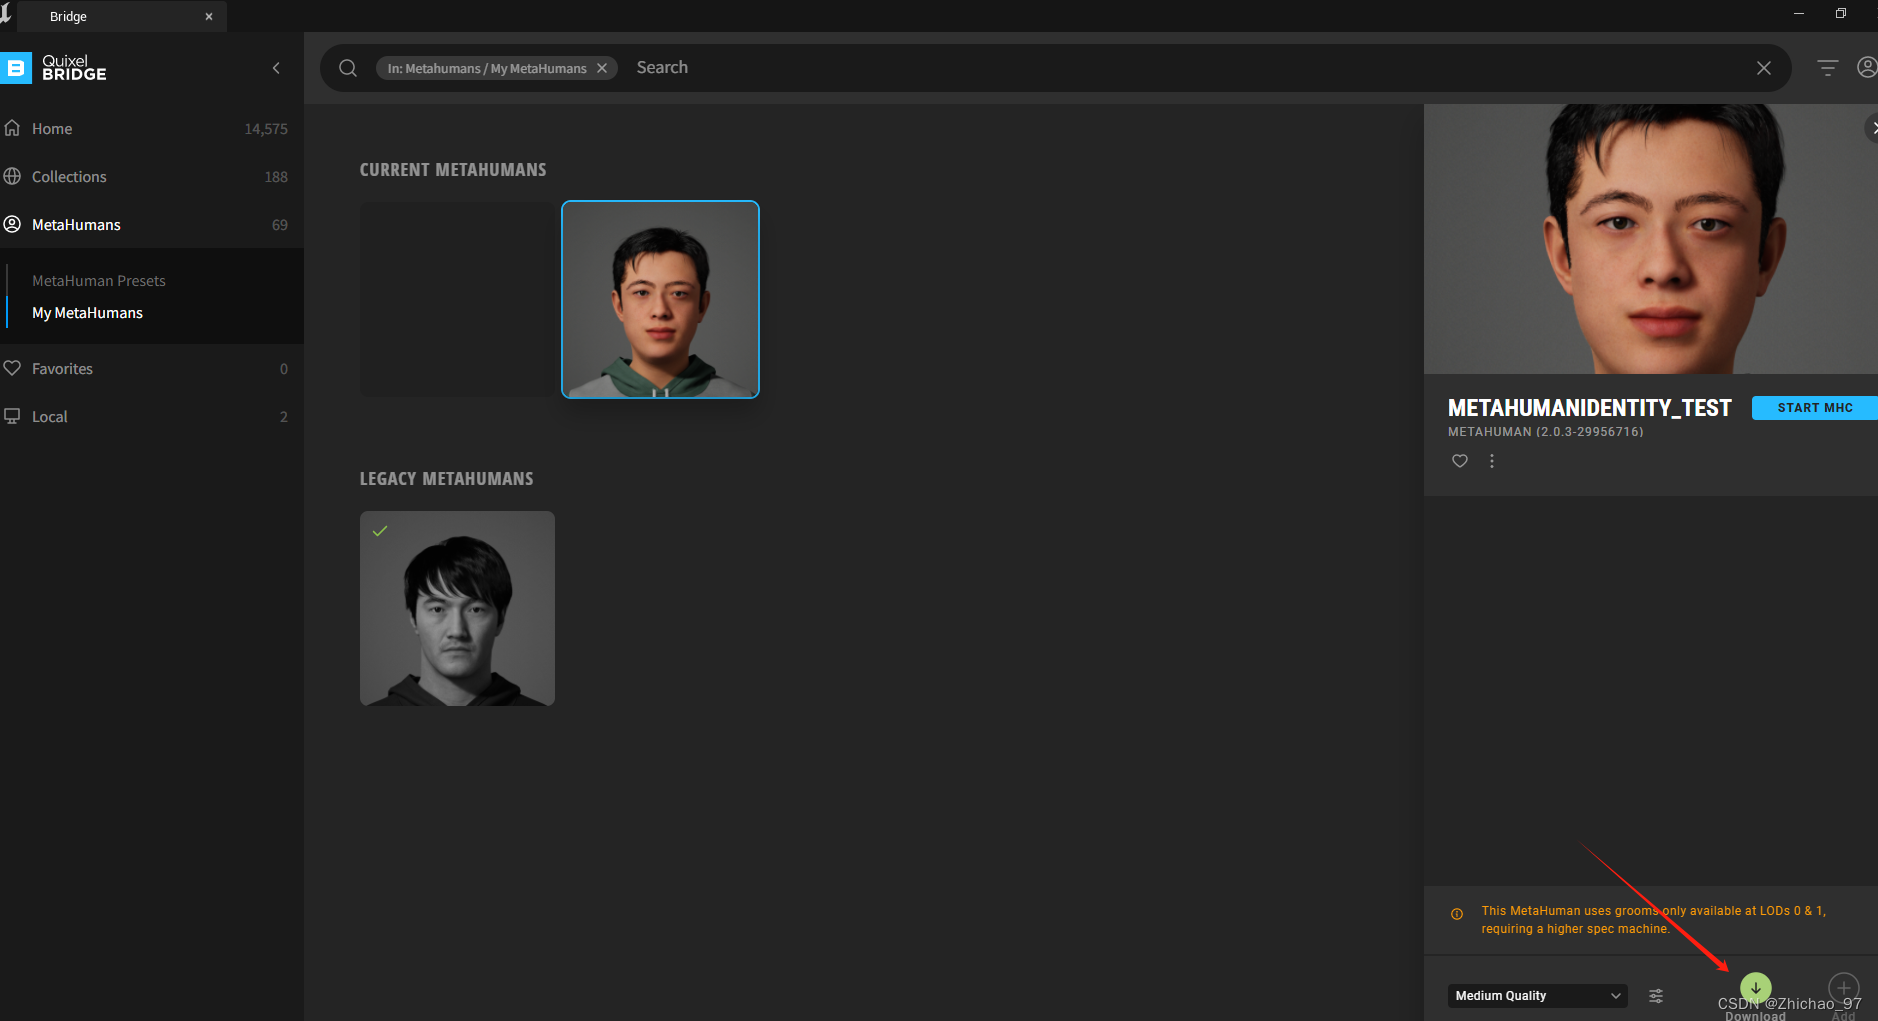Open the three-dot more options menu
This screenshot has width=1878, height=1021.
click(x=1492, y=461)
